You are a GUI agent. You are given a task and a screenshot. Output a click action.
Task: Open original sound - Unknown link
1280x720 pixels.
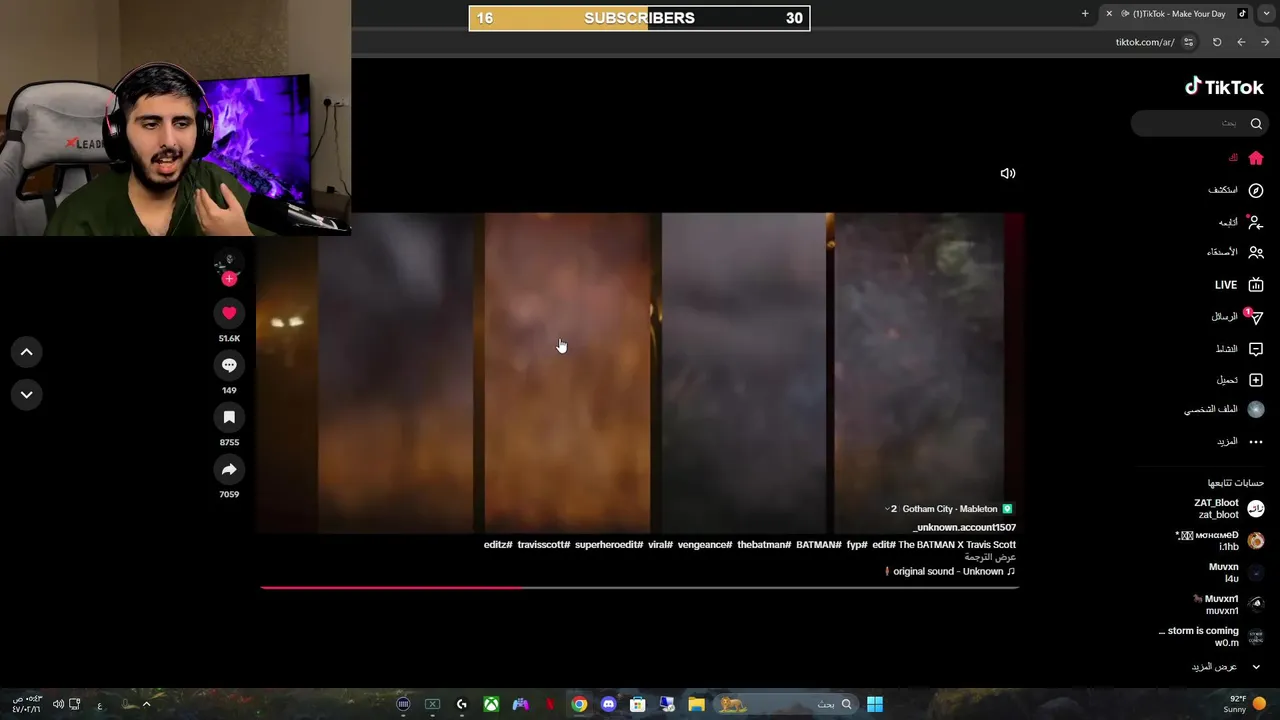click(x=949, y=571)
